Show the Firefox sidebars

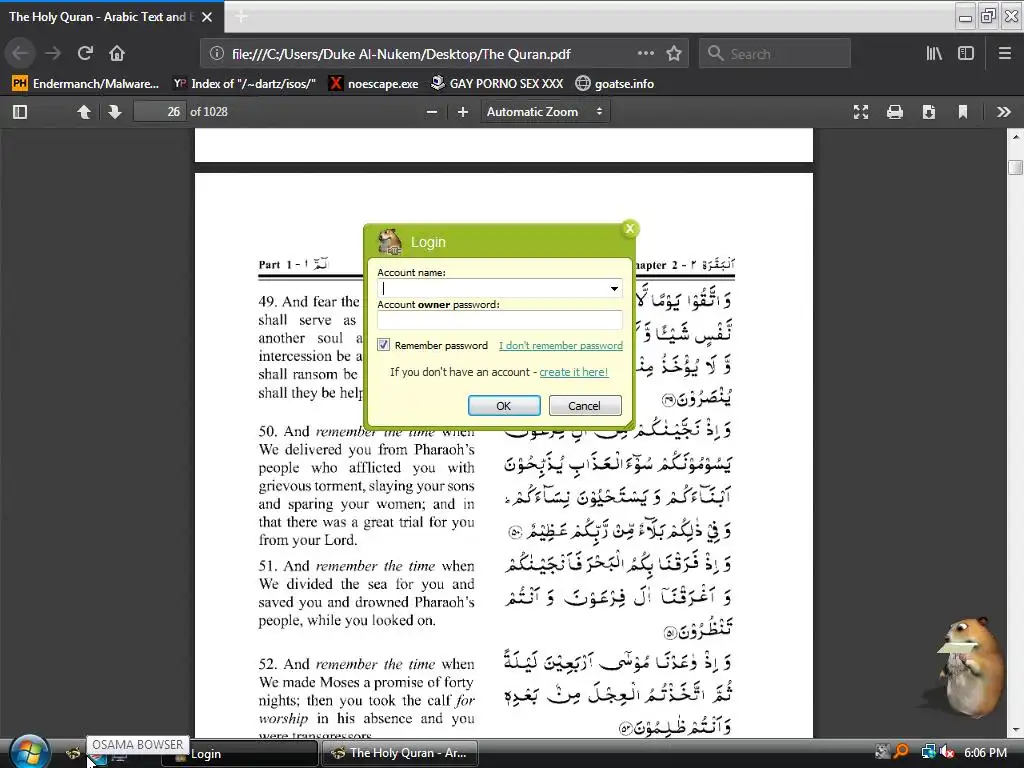tap(966, 54)
